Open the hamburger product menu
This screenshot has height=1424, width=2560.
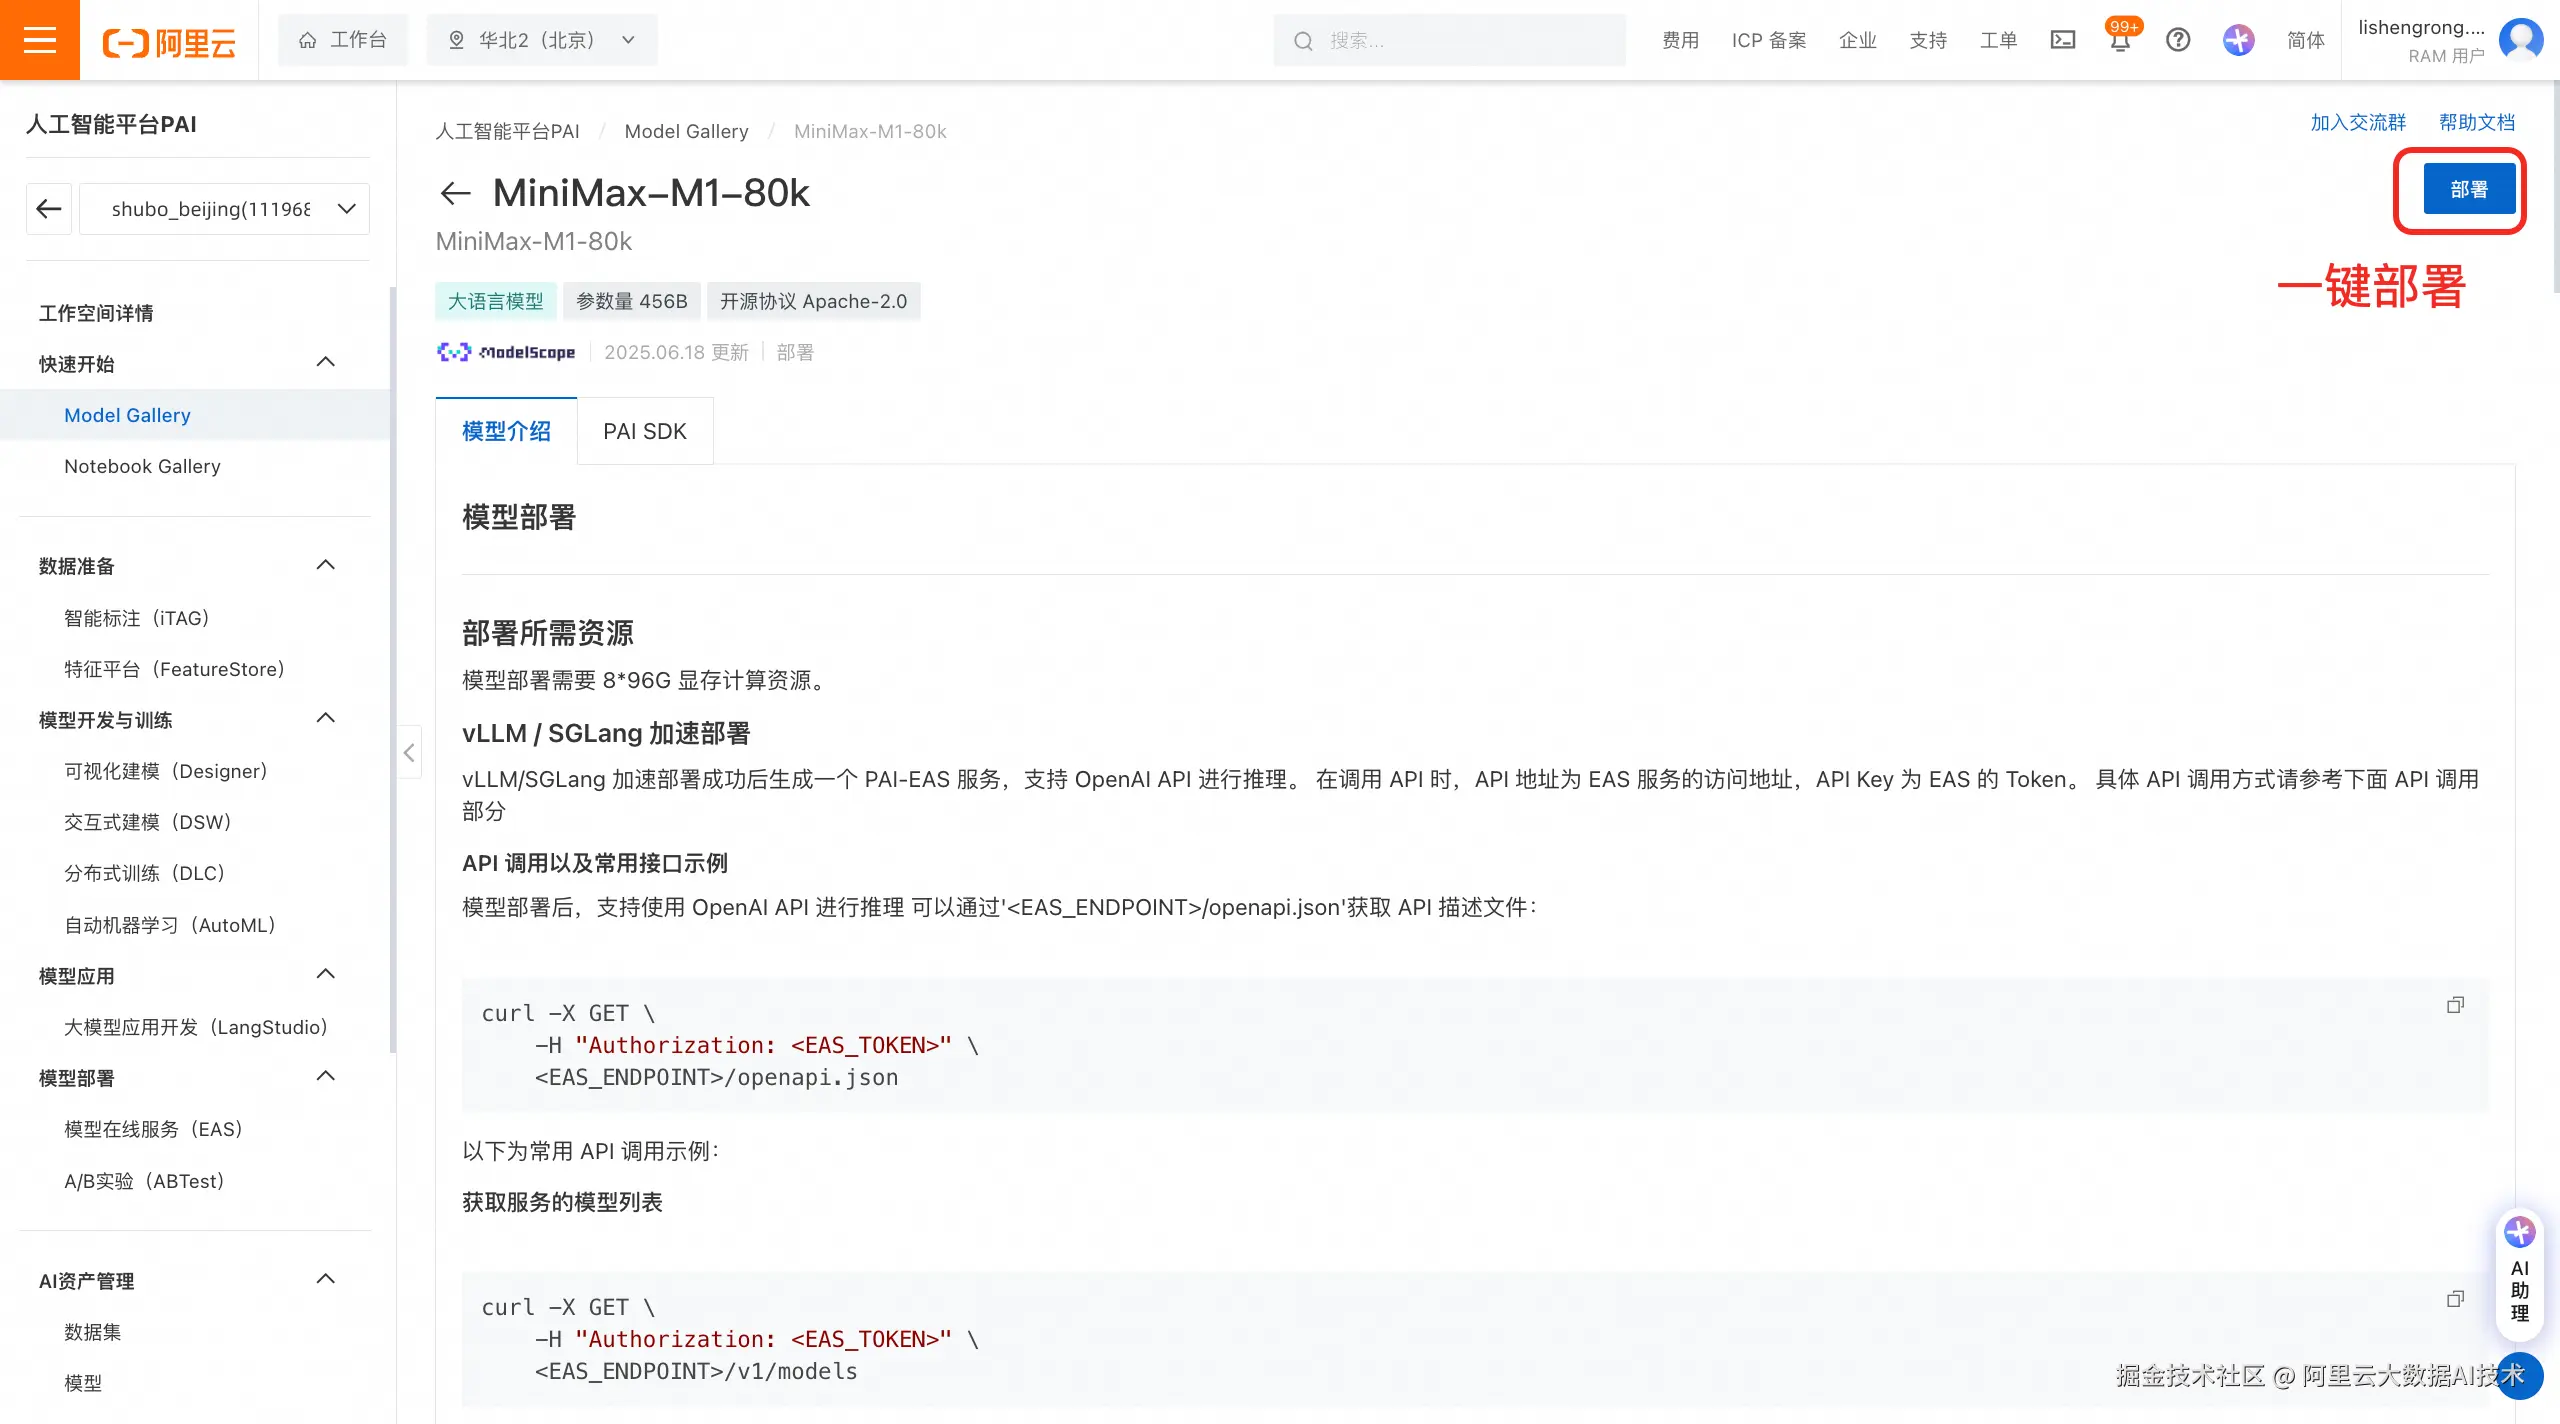click(x=39, y=40)
